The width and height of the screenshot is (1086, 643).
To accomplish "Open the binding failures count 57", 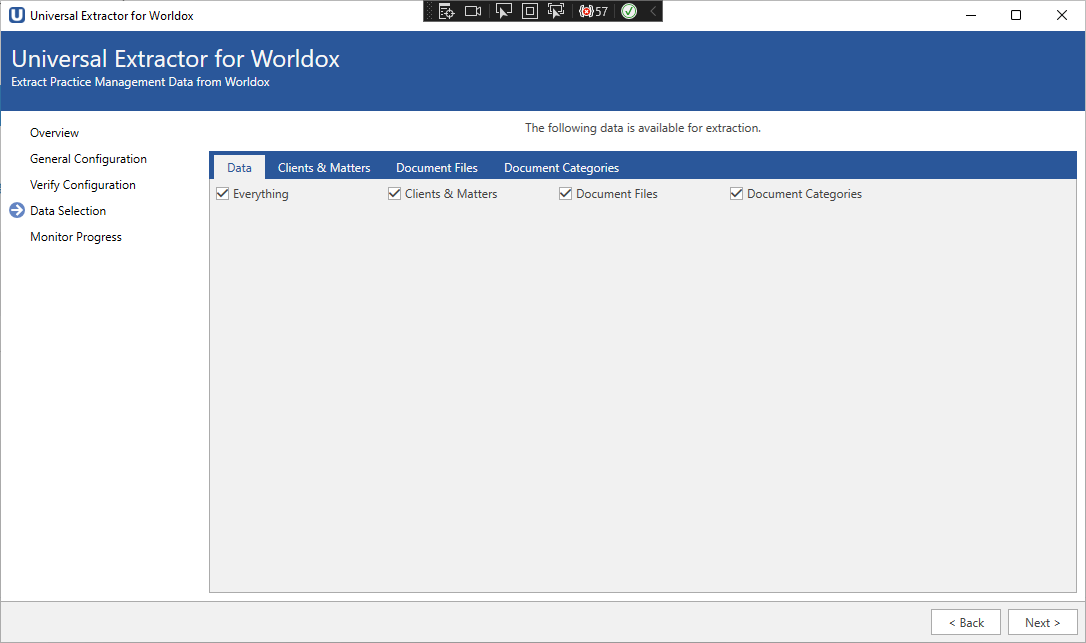I will point(594,11).
